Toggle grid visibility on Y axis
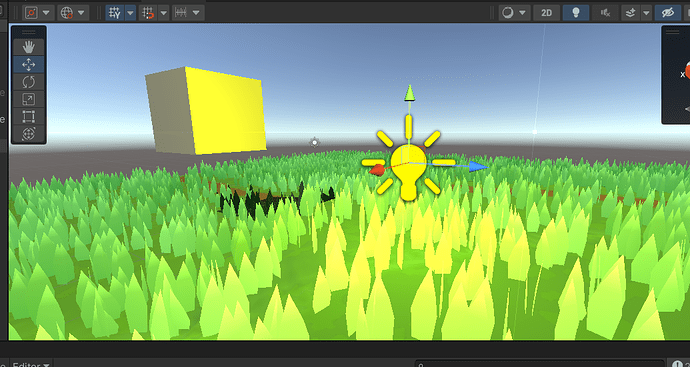This screenshot has height=367, width=690. (115, 13)
